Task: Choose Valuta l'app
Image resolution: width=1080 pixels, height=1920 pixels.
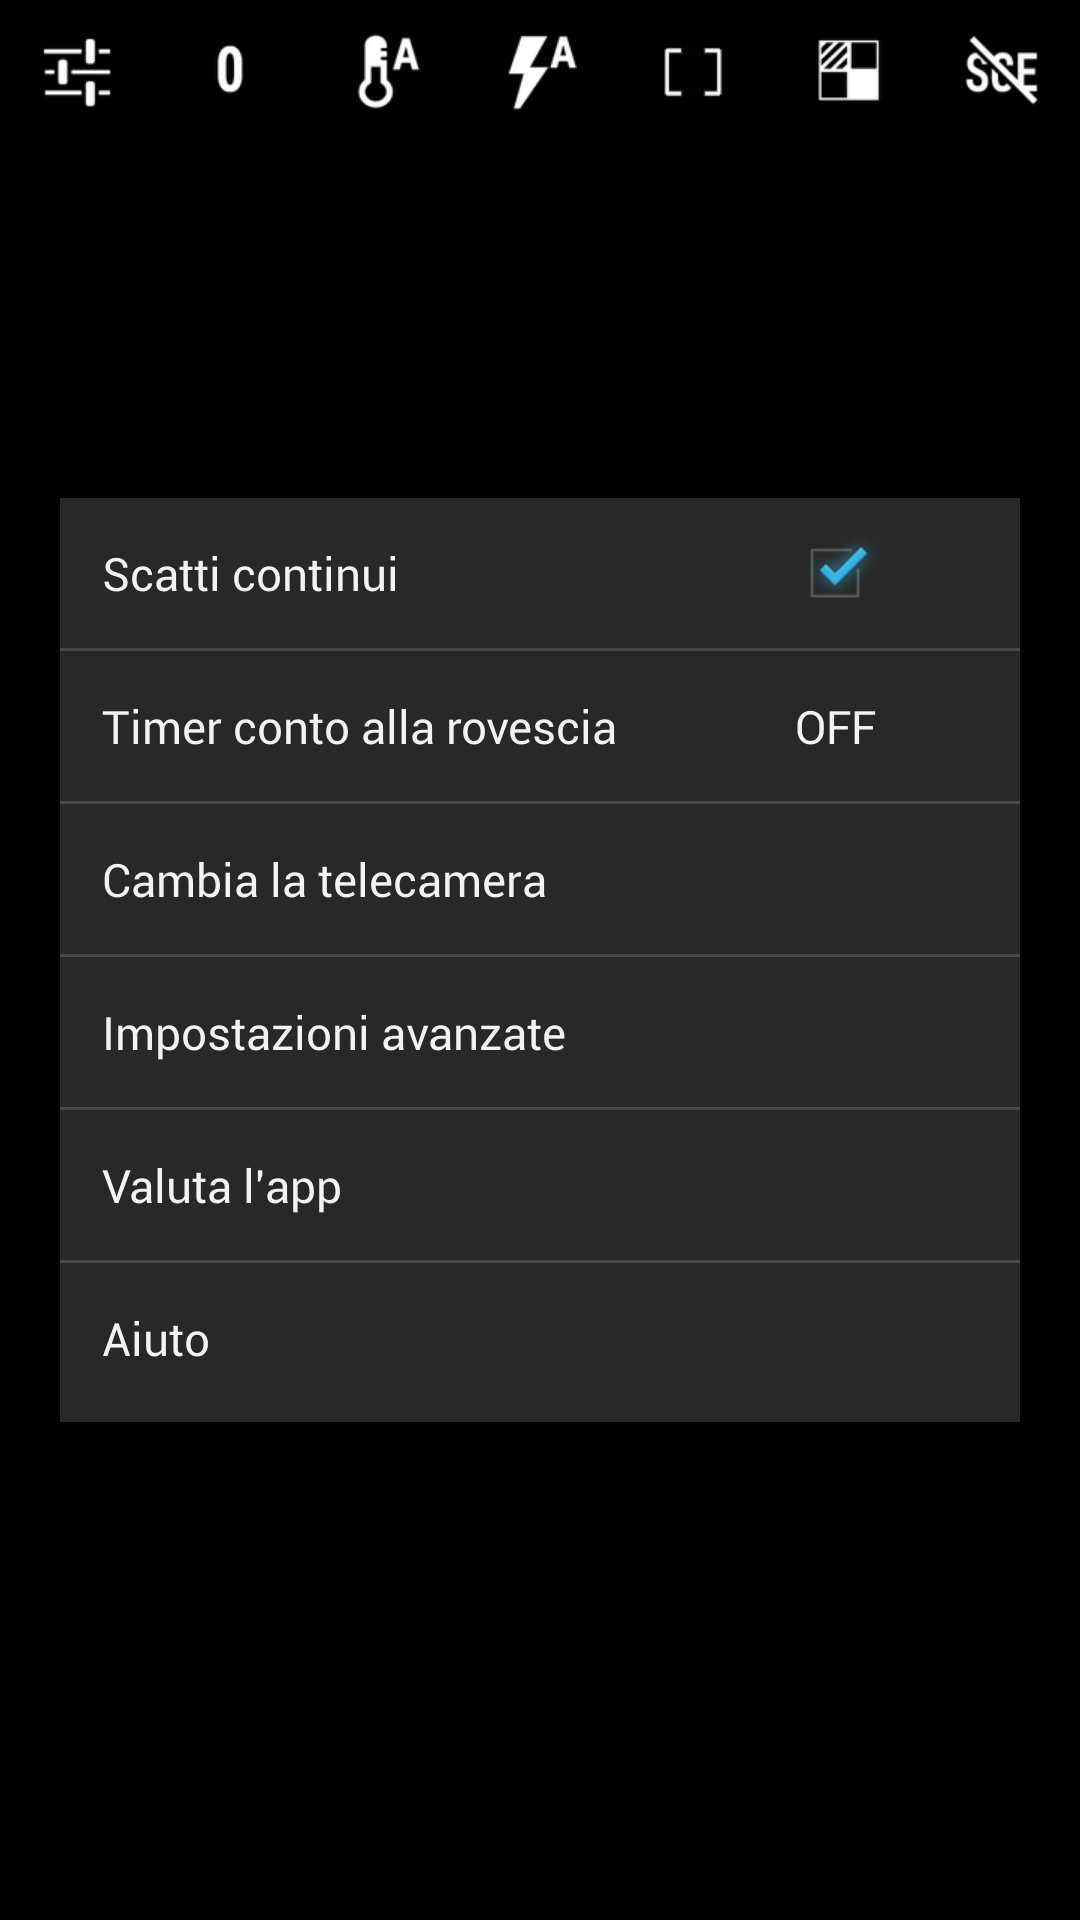Action: click(540, 1186)
